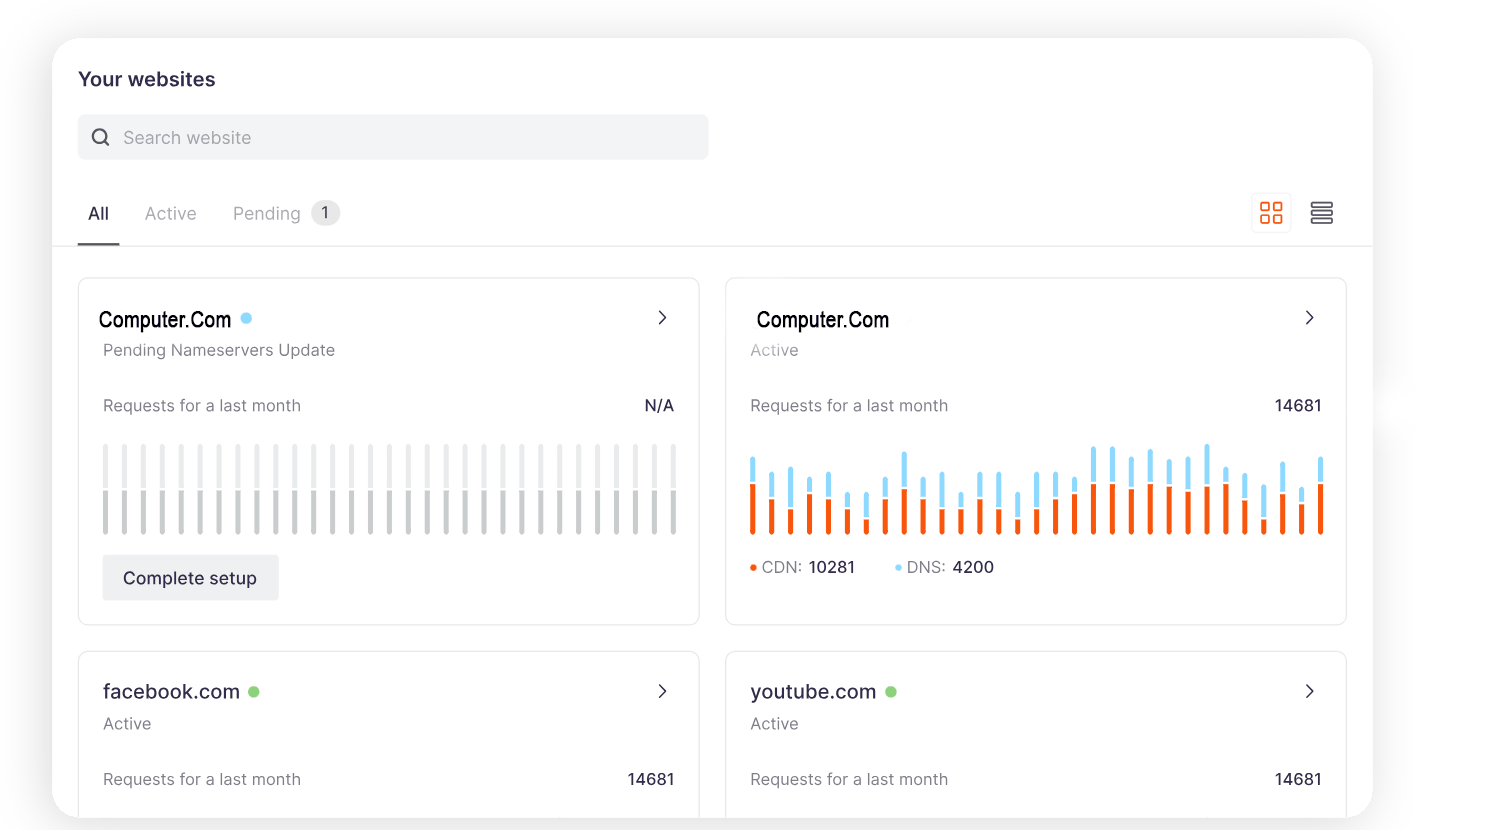Screen dimensions: 1504x830
Task: Open the facebook.com site title
Action: tap(171, 692)
